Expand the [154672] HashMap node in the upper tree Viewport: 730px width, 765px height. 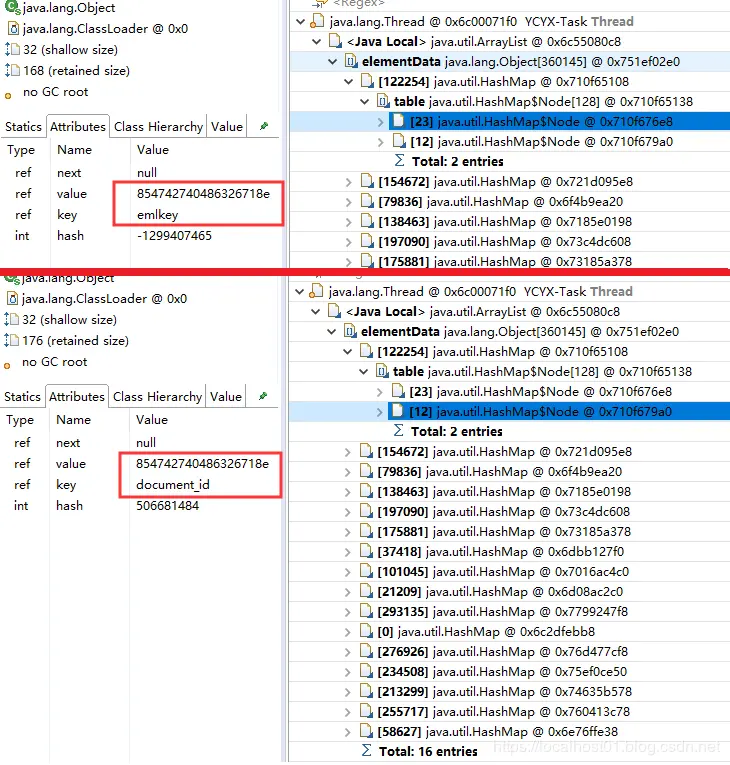tap(348, 182)
